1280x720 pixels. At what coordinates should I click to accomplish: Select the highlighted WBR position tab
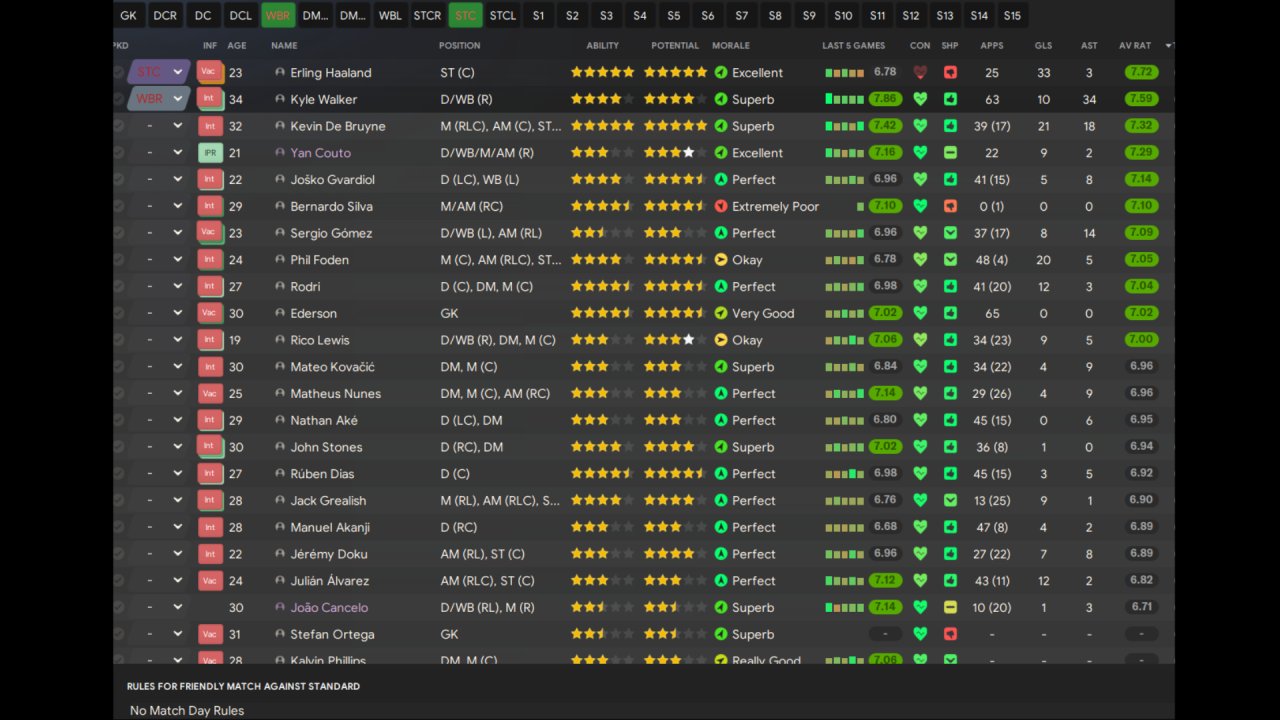point(278,15)
